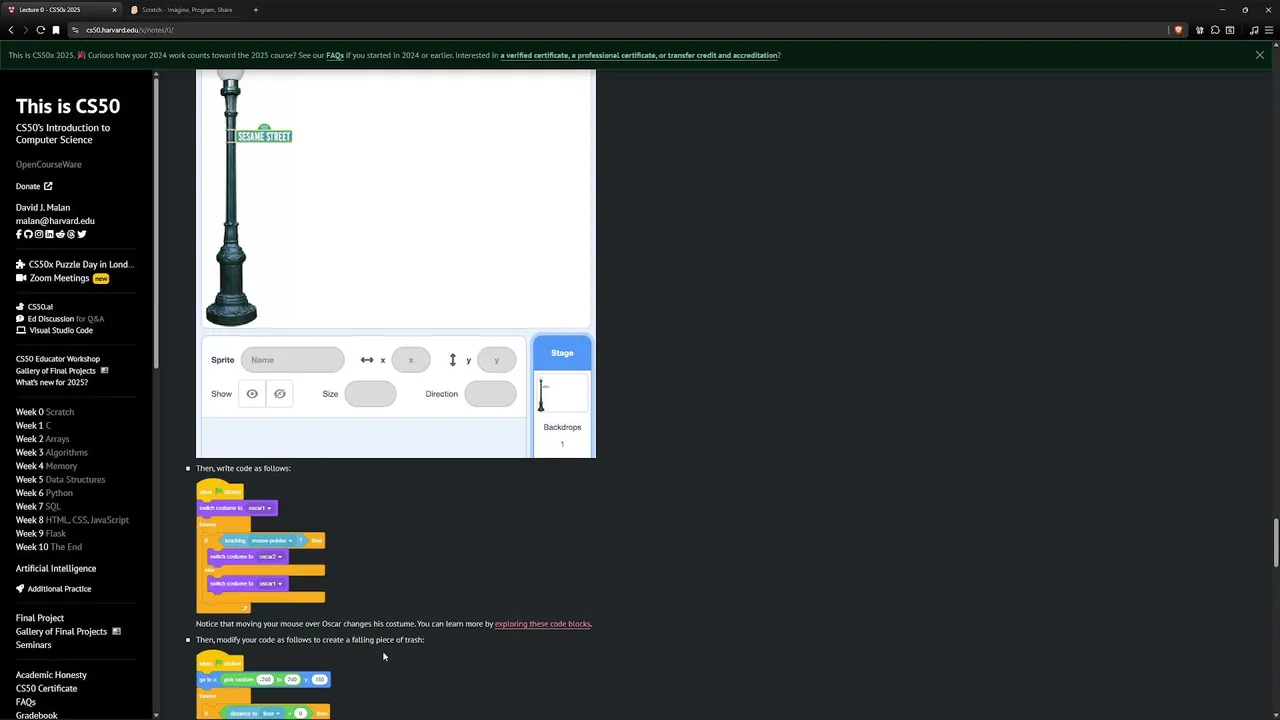Click the Stage backdrop thumbnail

pos(562,393)
